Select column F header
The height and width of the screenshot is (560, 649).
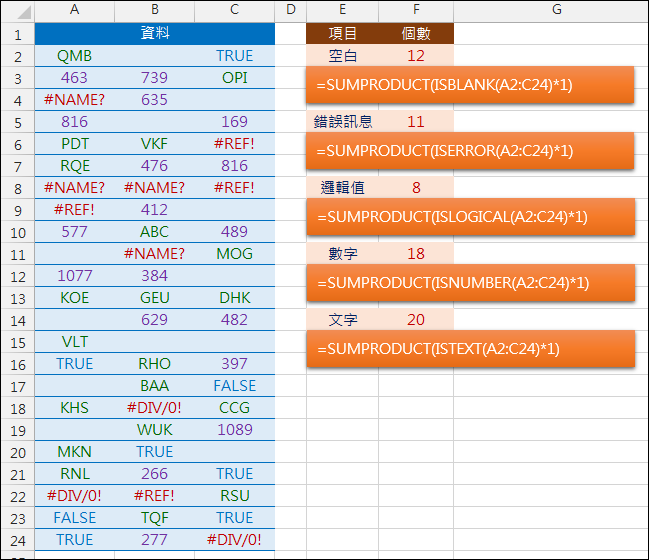click(416, 10)
